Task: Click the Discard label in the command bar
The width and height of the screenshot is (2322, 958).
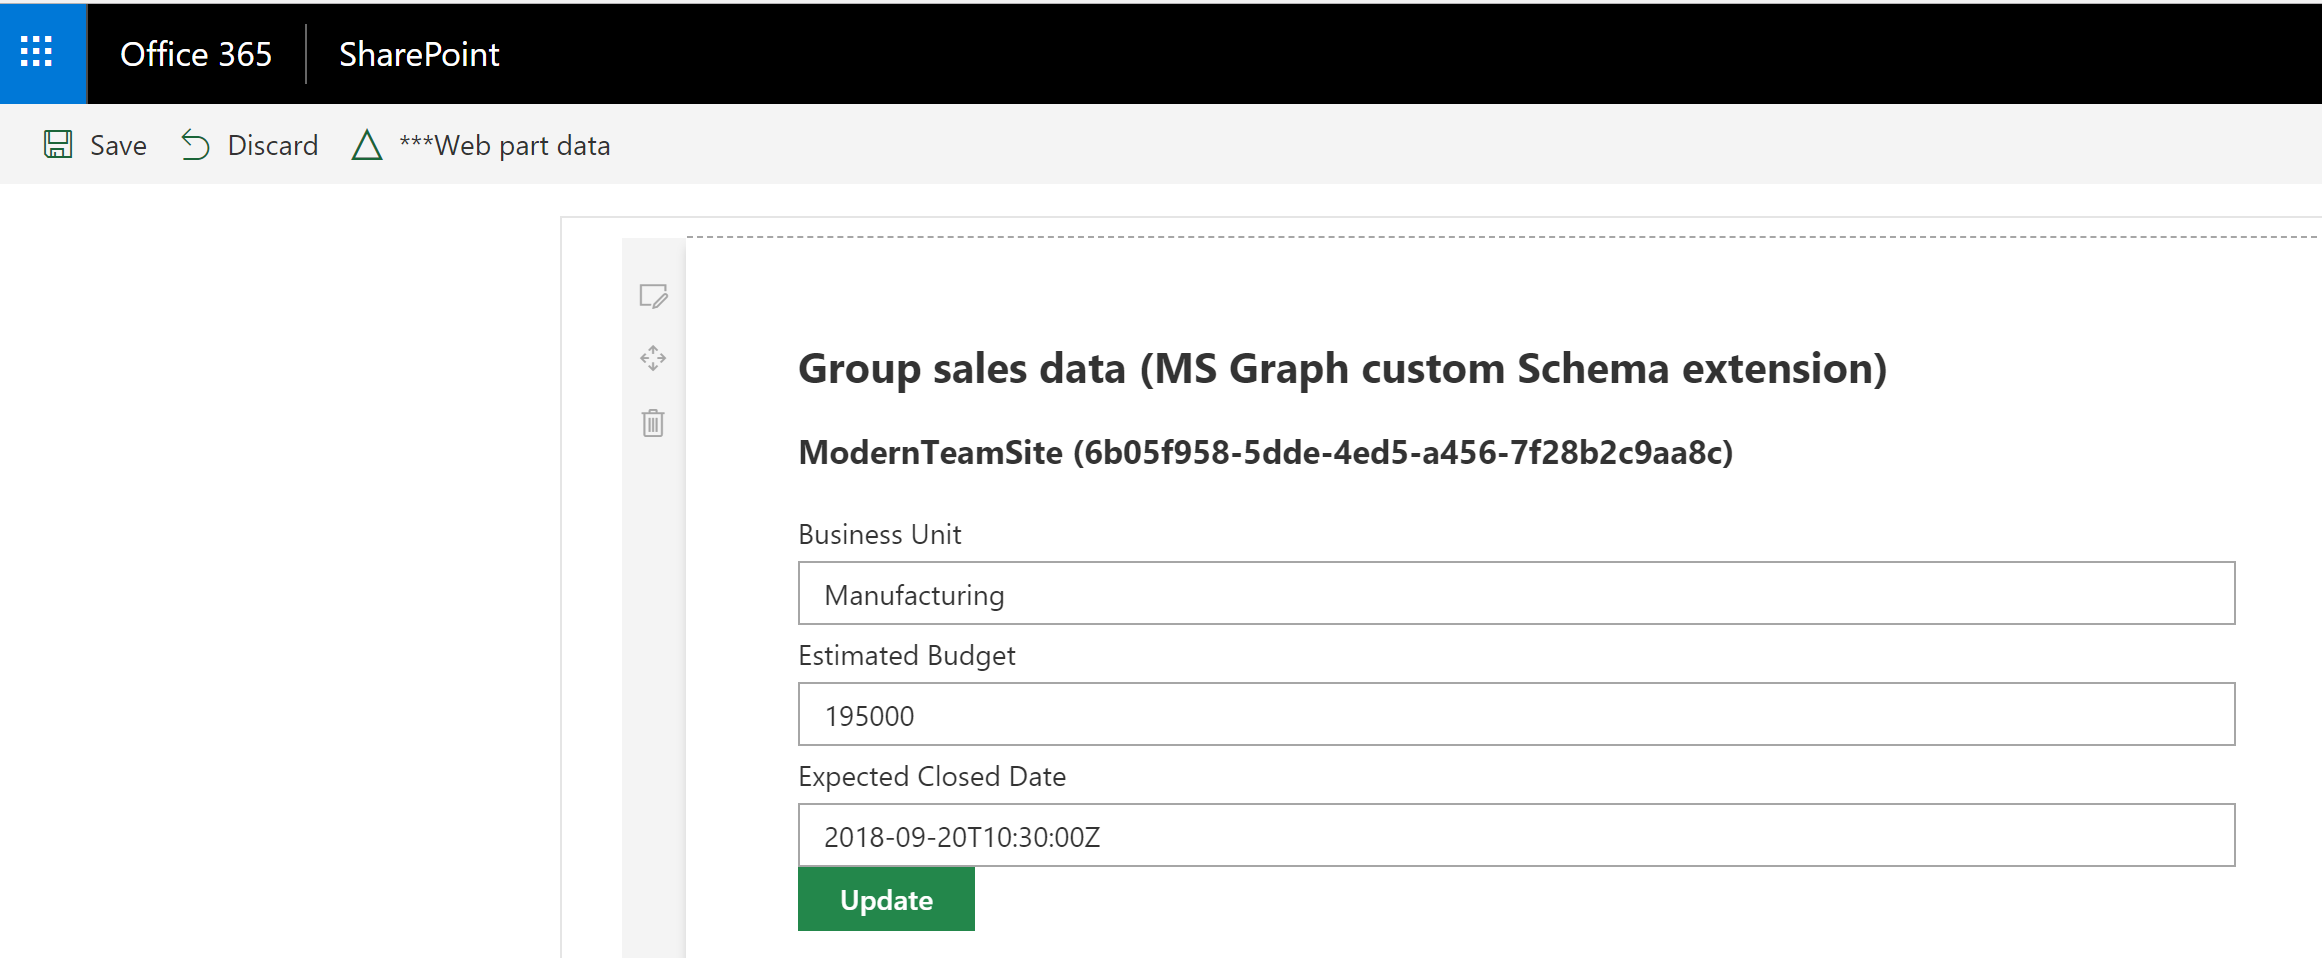Action: (x=273, y=146)
